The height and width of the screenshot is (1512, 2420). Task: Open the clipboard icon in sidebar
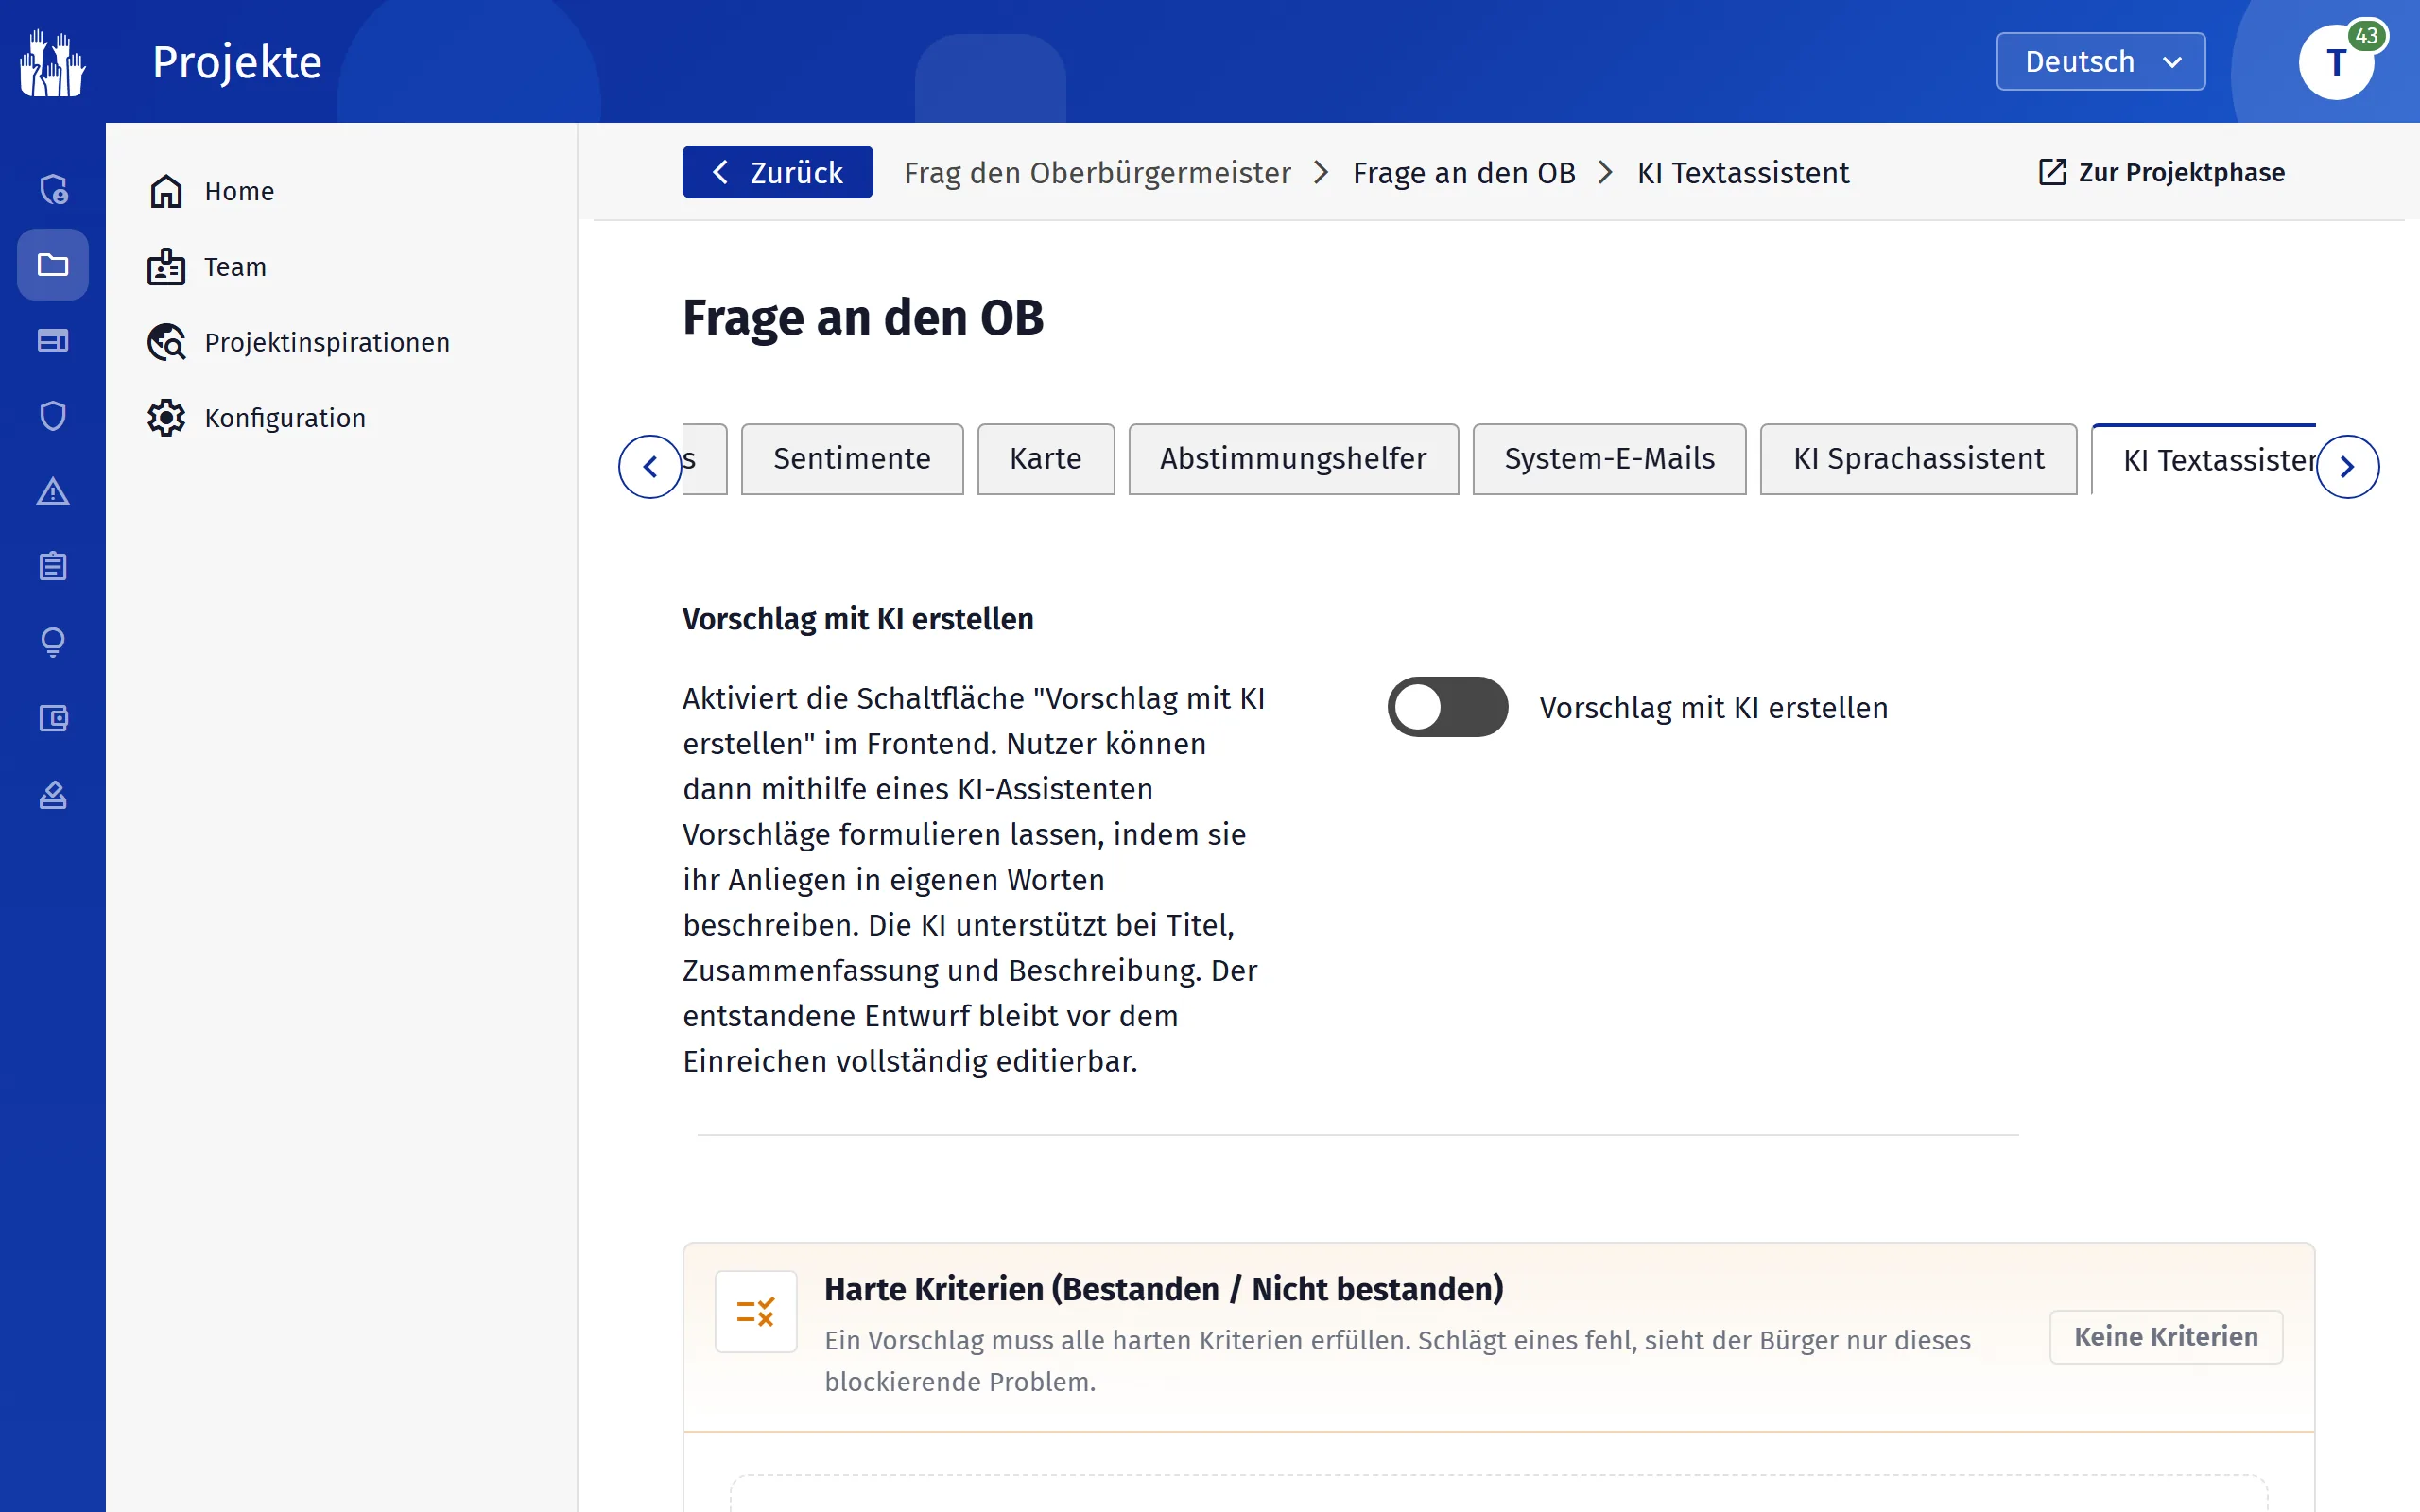point(52,567)
